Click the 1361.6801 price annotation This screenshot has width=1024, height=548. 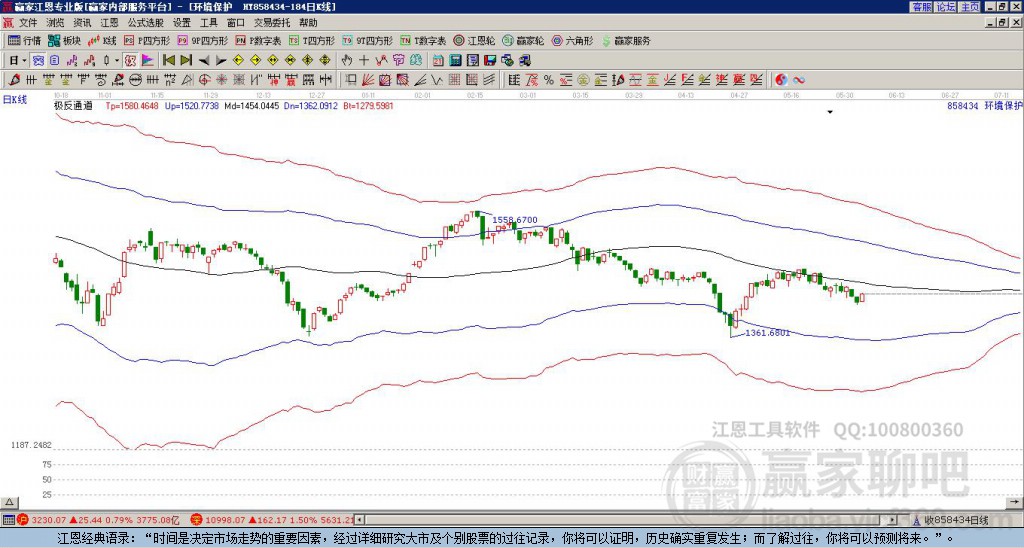[767, 332]
